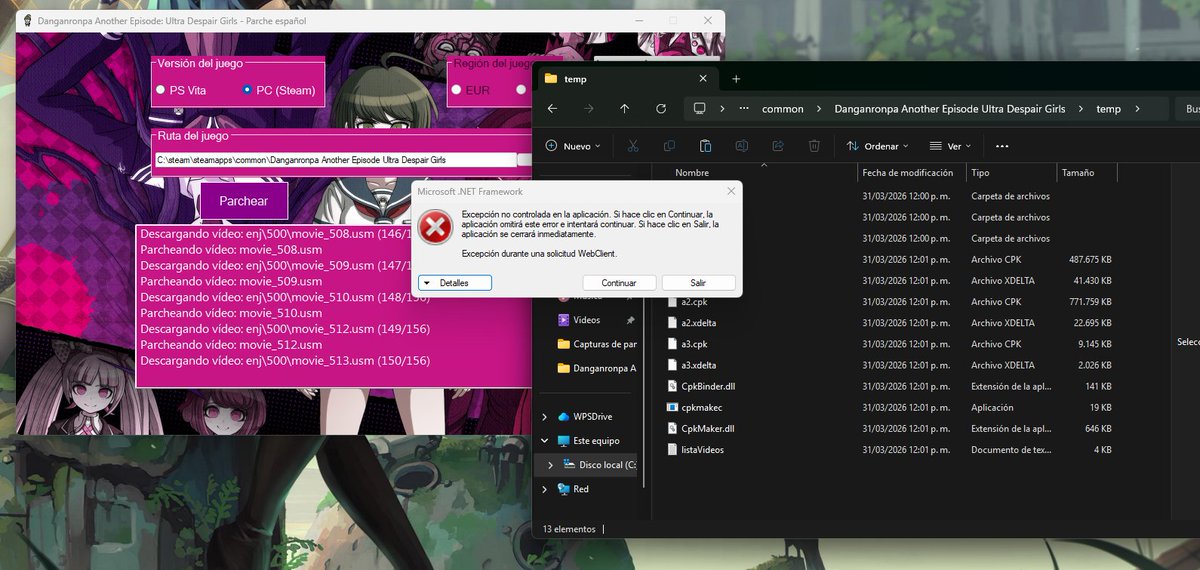Select the EUR region radio option
Image resolution: width=1200 pixels, height=570 pixels.
(x=471, y=90)
